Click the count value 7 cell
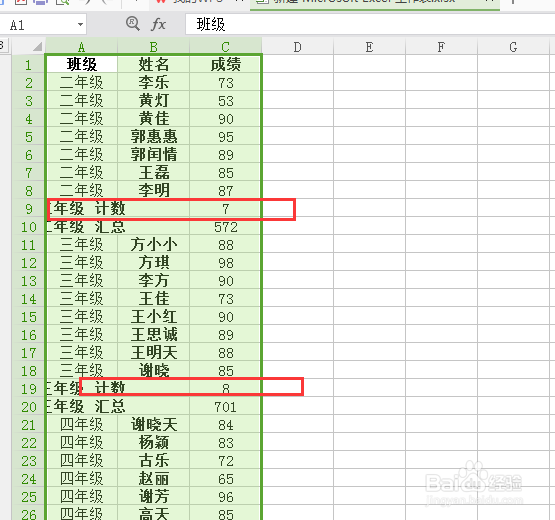 [x=225, y=208]
